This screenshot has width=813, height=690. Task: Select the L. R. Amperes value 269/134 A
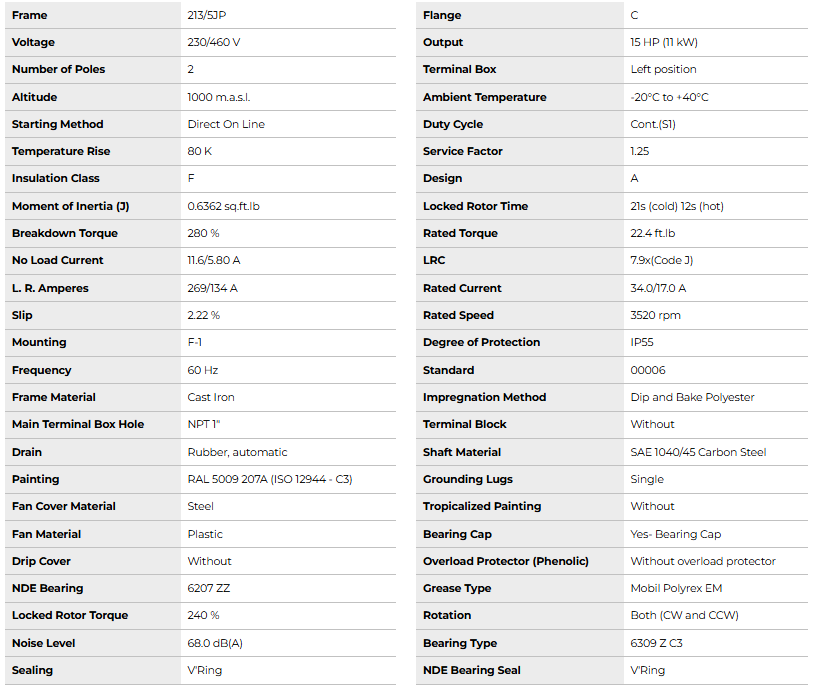pyautogui.click(x=212, y=288)
